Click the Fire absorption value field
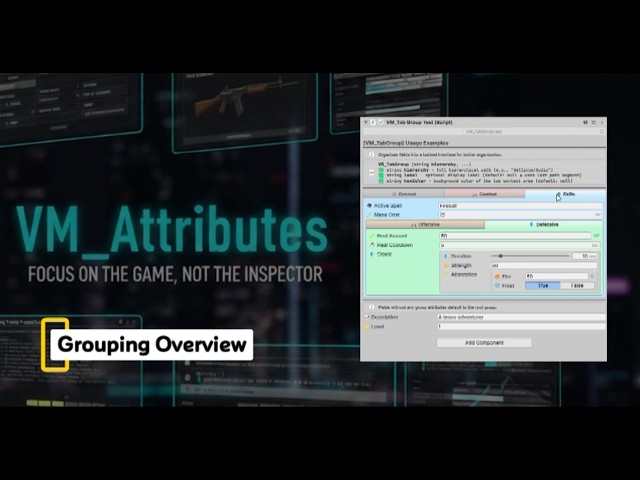Viewport: 640px width, 480px height. click(x=557, y=276)
